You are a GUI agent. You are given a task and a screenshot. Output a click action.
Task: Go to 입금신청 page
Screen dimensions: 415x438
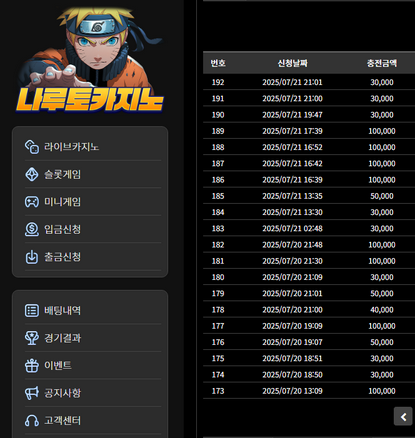coord(63,229)
